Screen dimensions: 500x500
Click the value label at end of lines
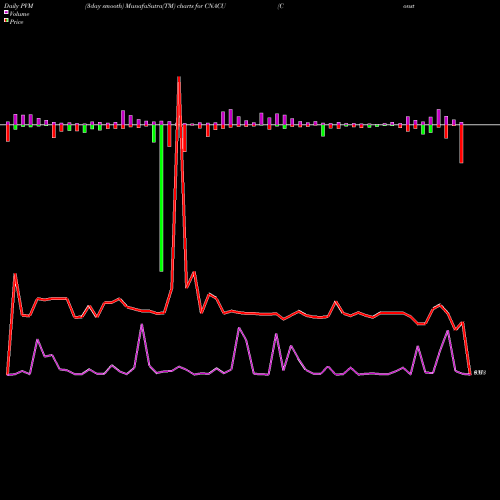(480, 372)
